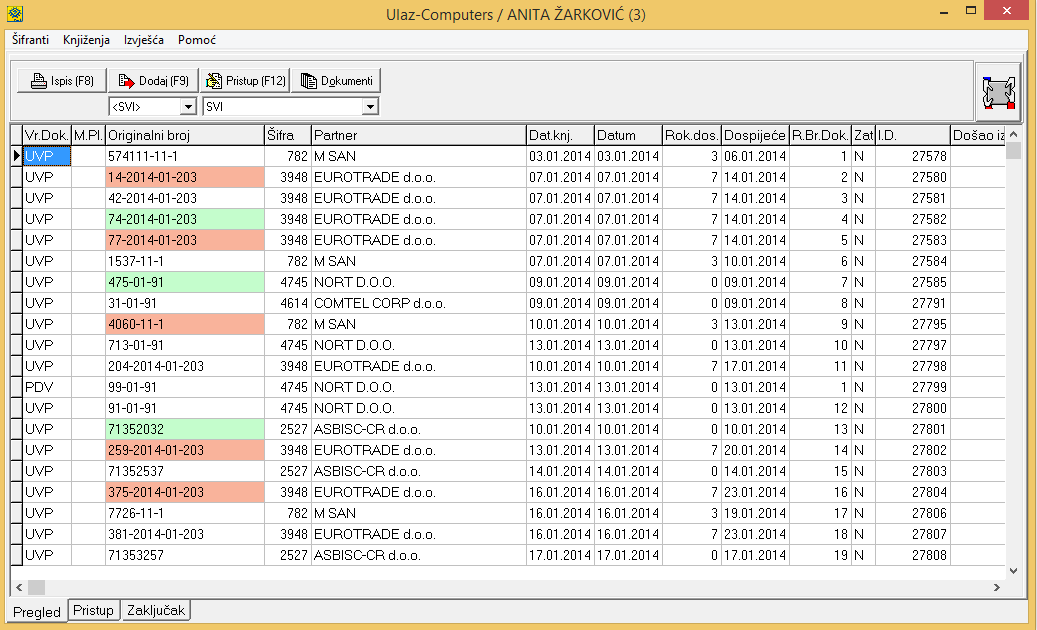1037x630 pixels.
Task: Click the Pristup (F12) access icon
Action: tap(214, 81)
